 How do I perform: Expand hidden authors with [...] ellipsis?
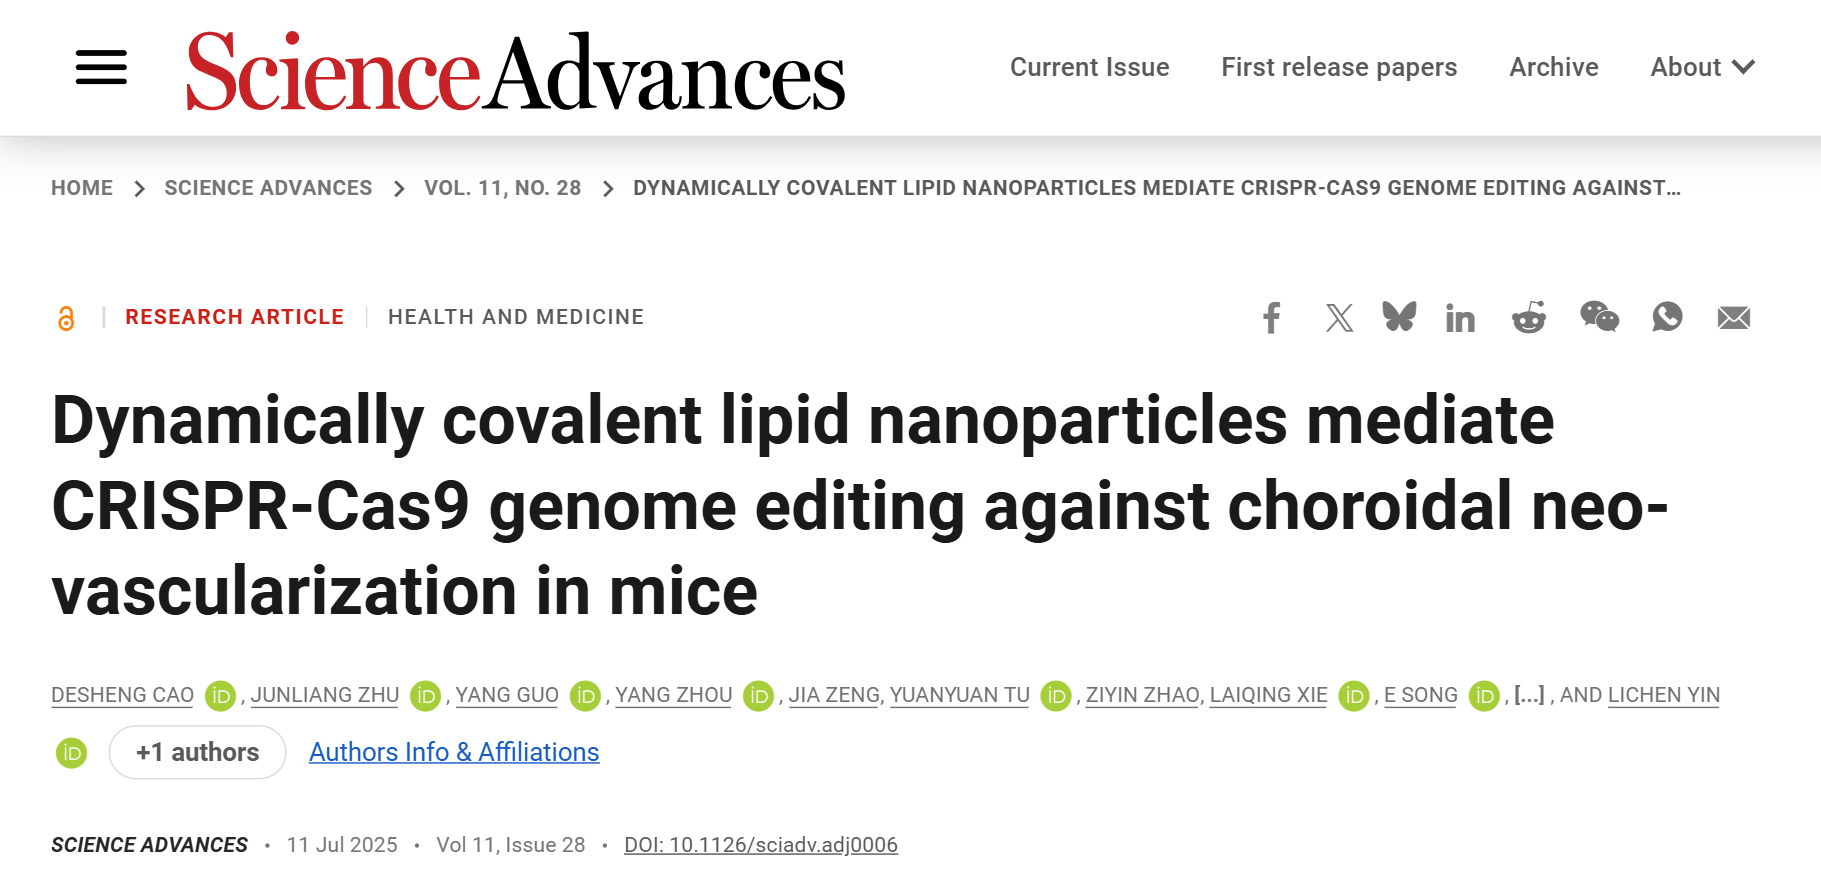click(1529, 694)
